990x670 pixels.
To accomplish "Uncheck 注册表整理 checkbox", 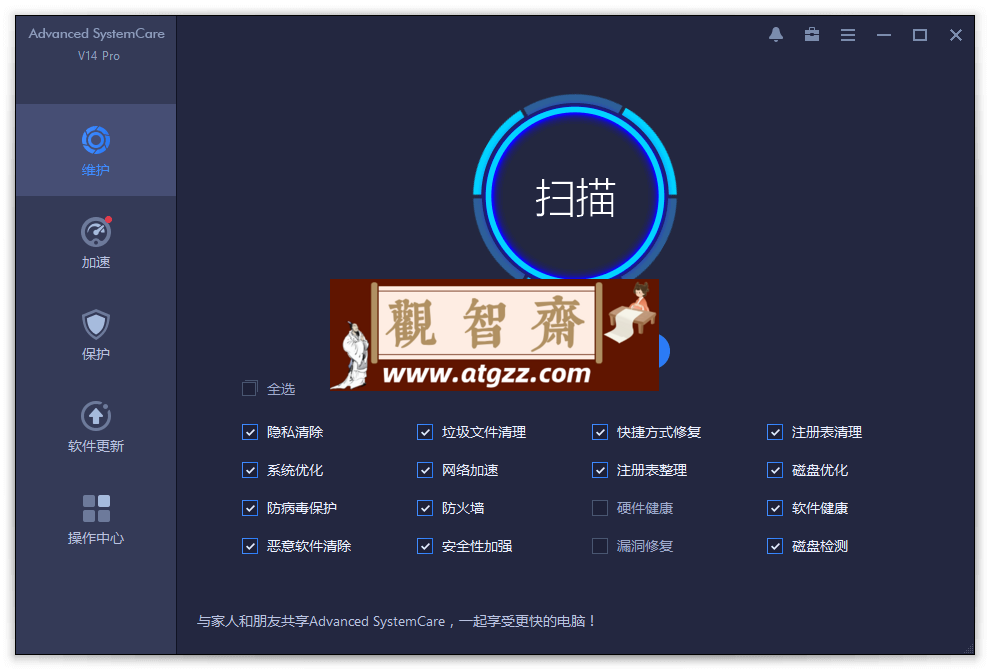I will (x=600, y=470).
